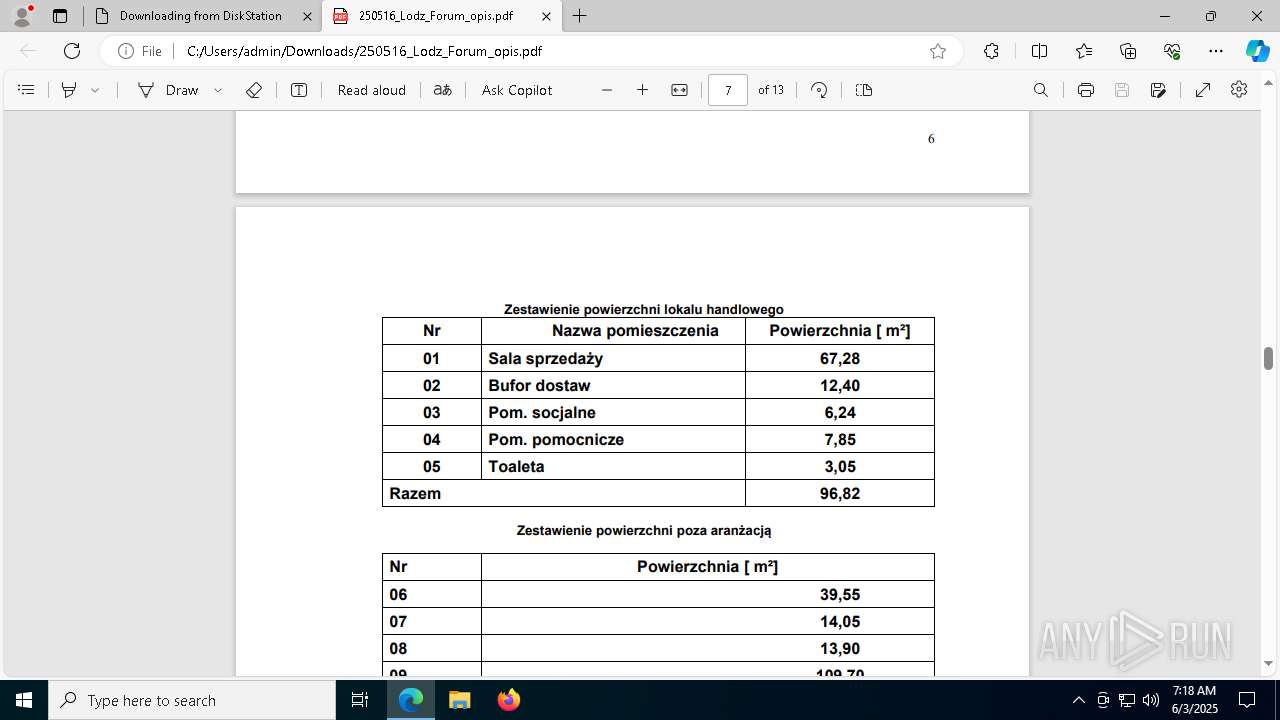This screenshot has width=1280, height=720.
Task: Open Settings and more menu
Action: (x=1216, y=51)
